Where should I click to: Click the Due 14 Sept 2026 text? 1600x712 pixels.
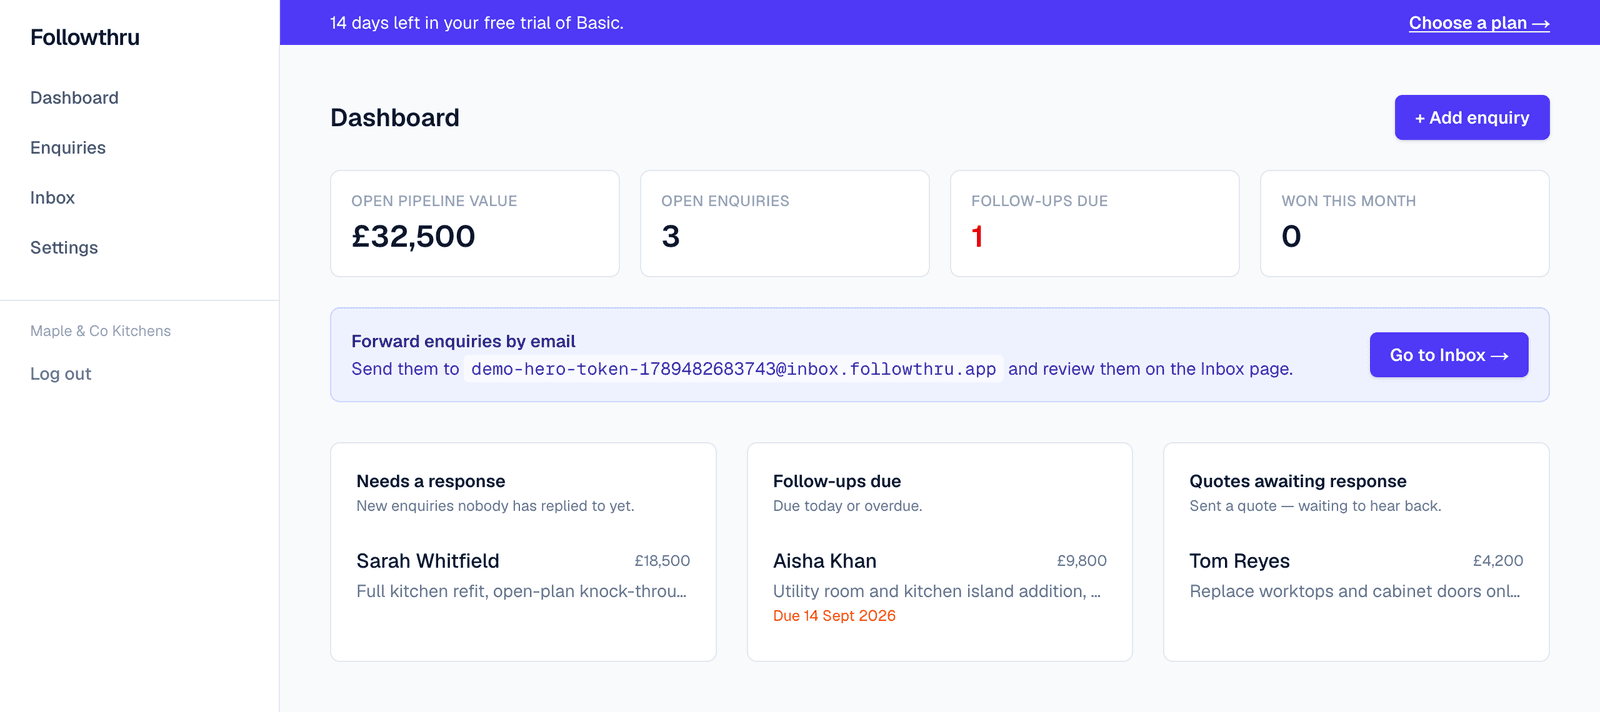[834, 616]
